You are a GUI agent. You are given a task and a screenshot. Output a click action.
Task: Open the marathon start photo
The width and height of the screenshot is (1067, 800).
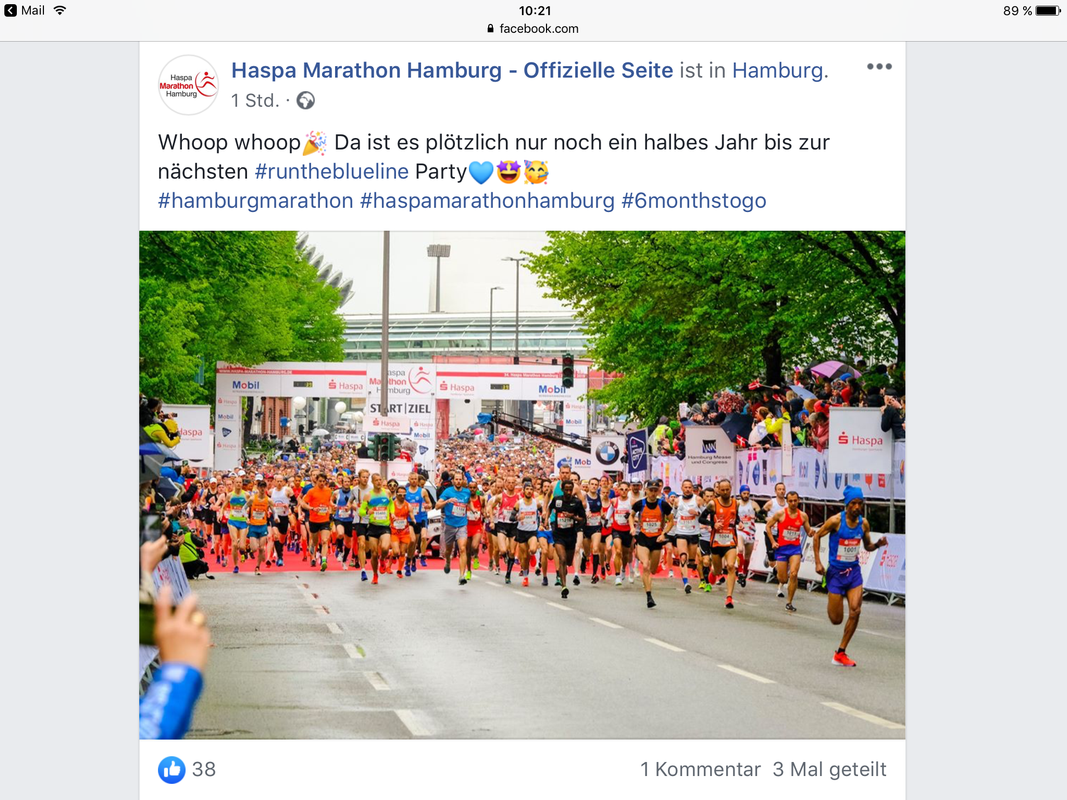(522, 484)
